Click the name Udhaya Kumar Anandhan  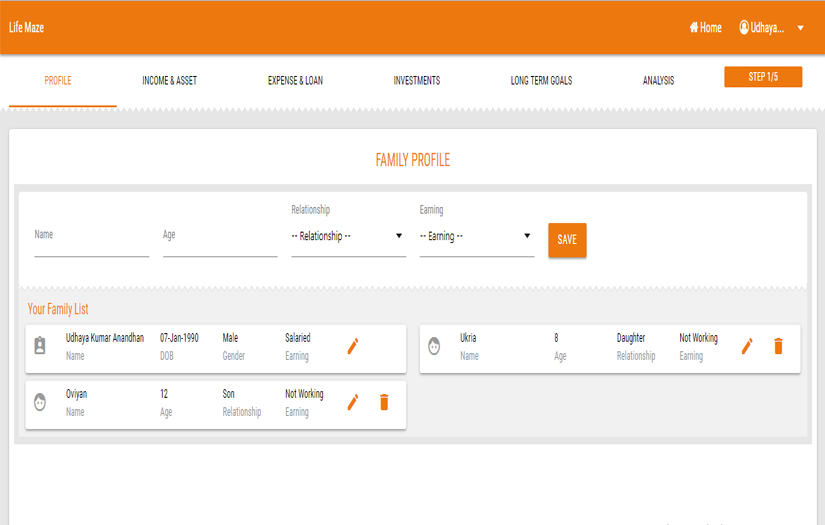105,338
